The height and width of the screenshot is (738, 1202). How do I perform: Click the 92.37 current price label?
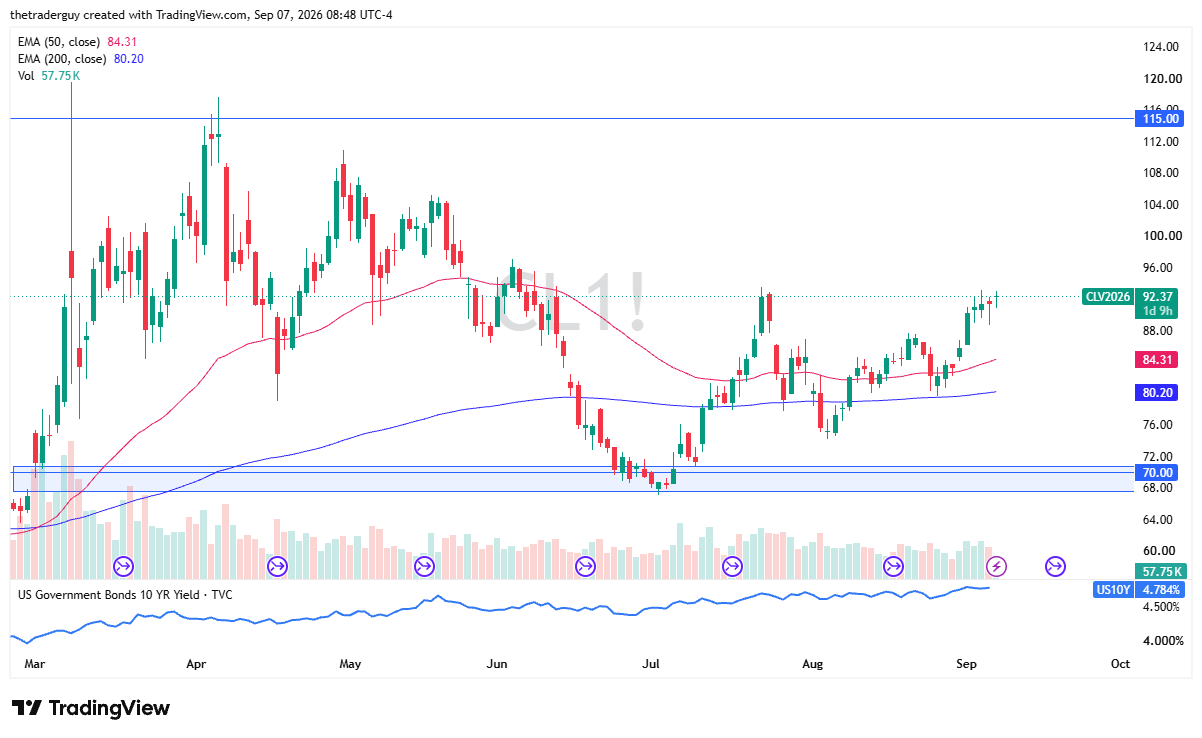[1158, 296]
